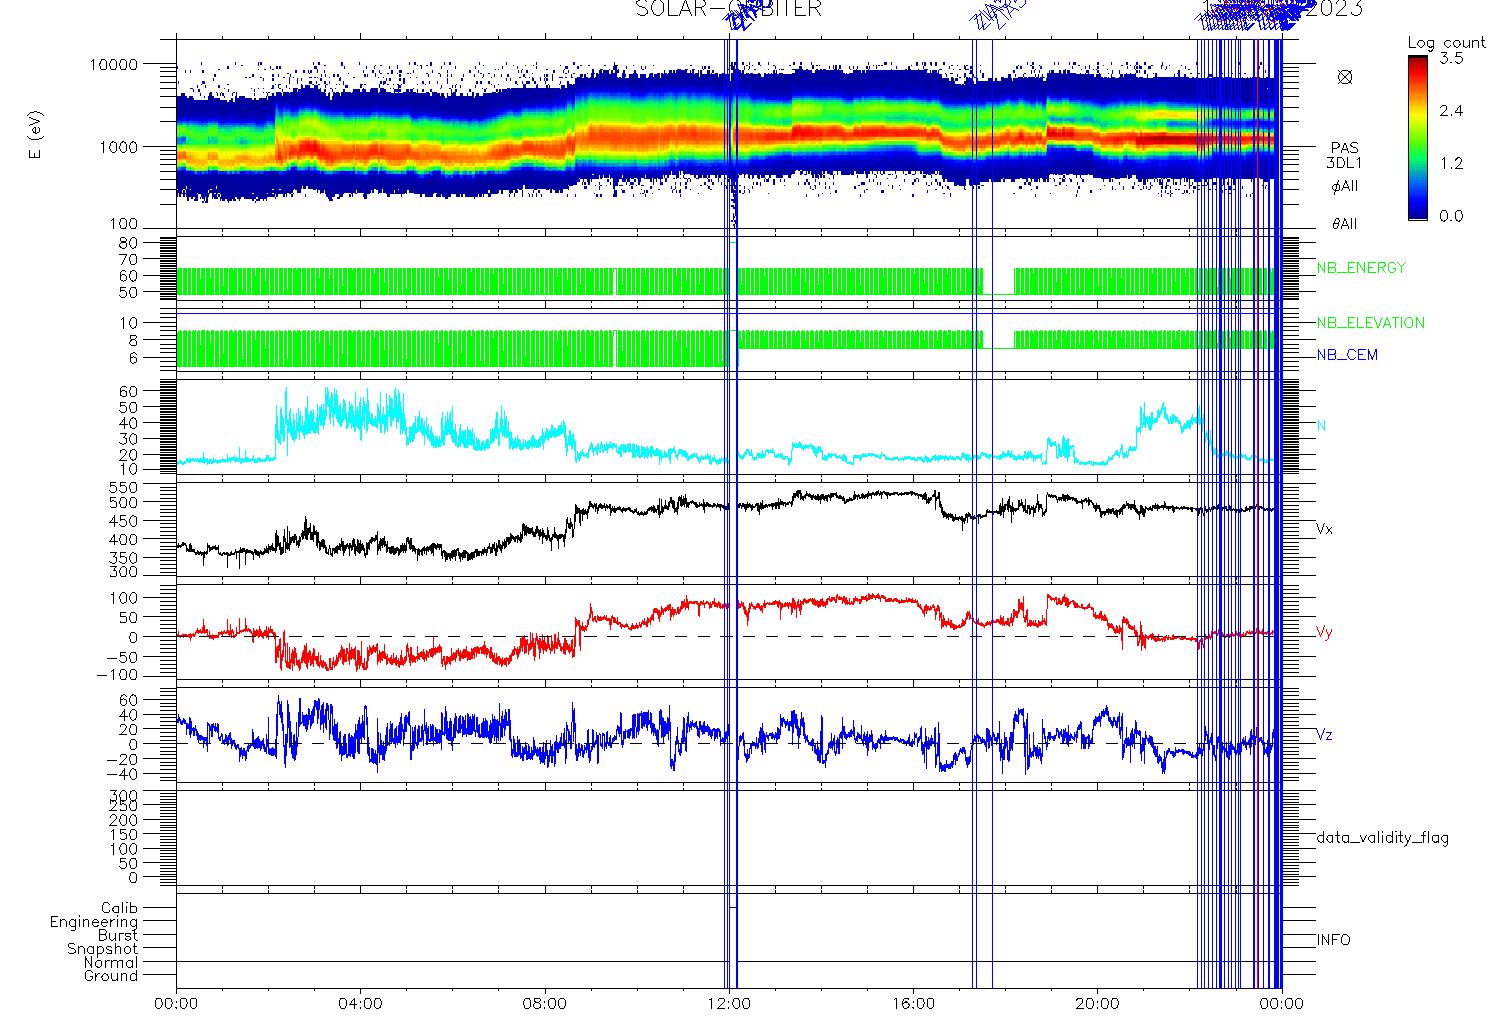
Task: Click the NB_ENERGY panel label
Action: click(x=1361, y=268)
